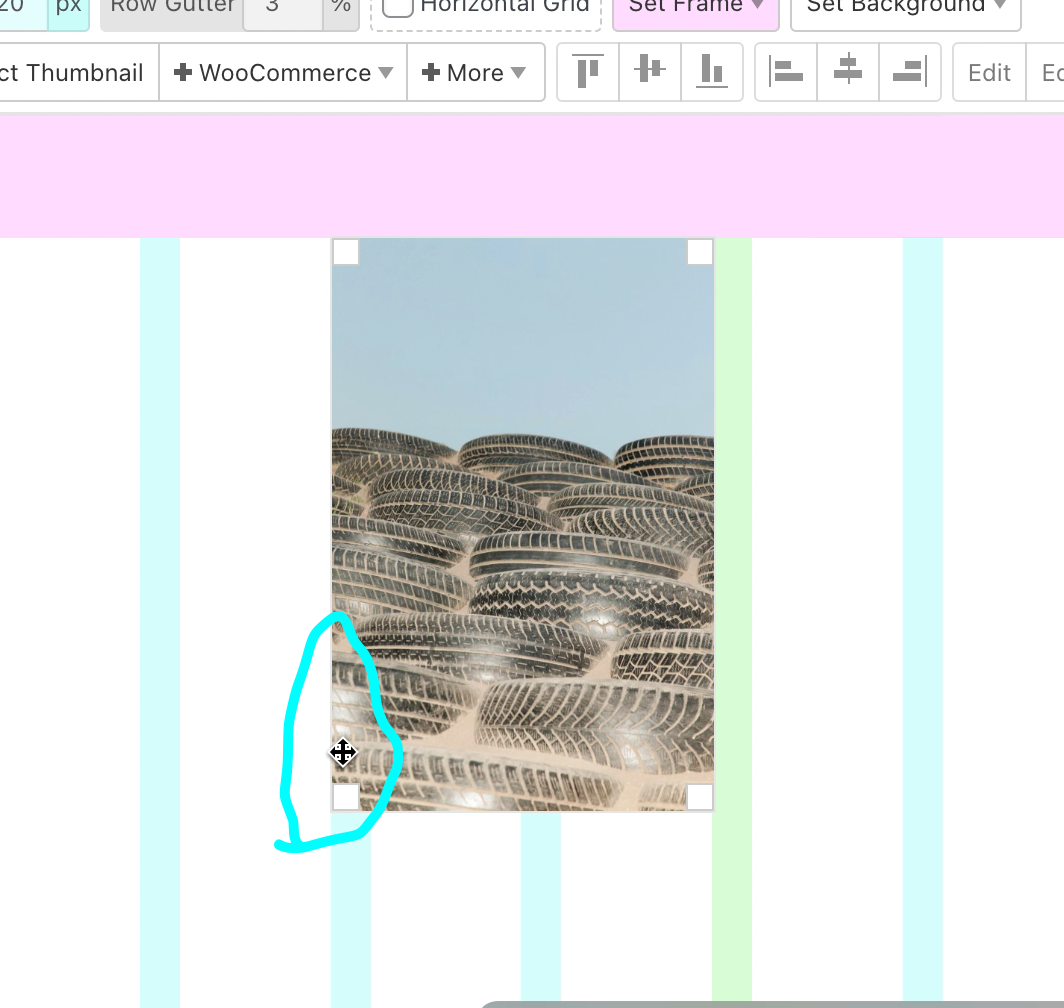Open the Set Background dropdown
The image size is (1064, 1008).
point(905,6)
